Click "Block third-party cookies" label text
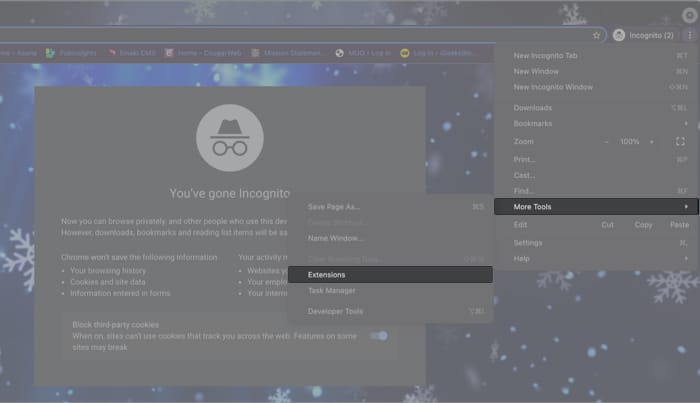This screenshot has width=700, height=403. (116, 324)
